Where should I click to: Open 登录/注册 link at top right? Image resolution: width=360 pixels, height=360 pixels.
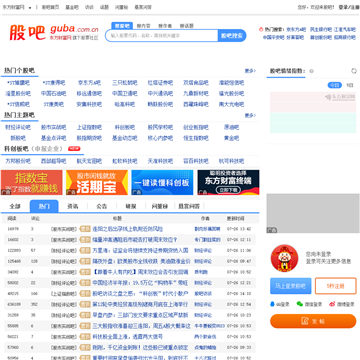[x=349, y=7]
